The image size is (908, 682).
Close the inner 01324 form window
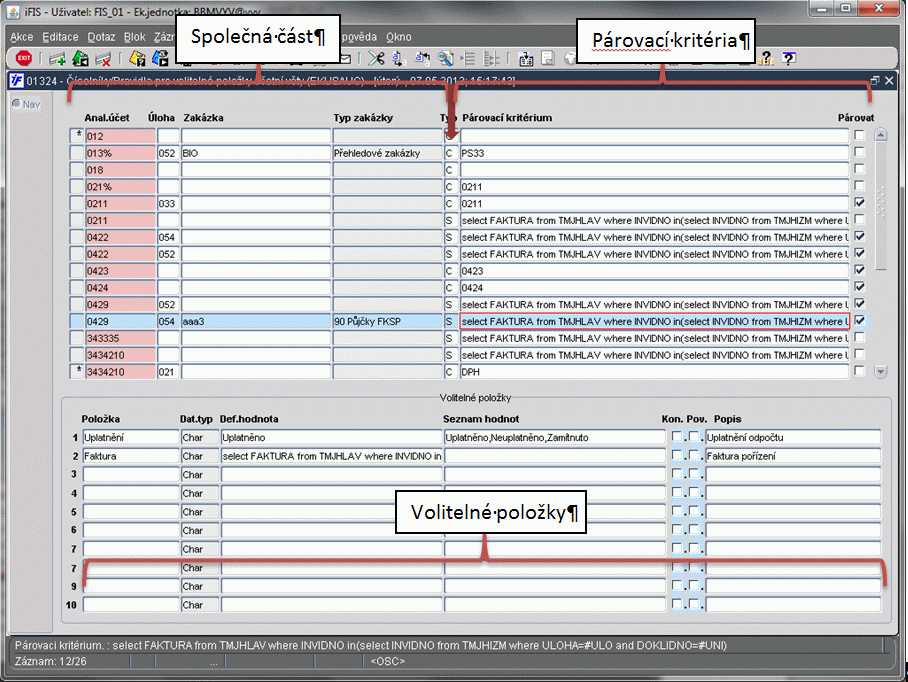pyautogui.click(x=889, y=80)
